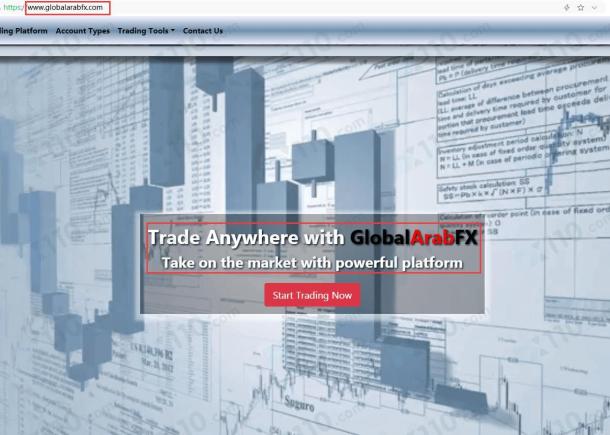Click the lightning bolt icon in address bar
The height and width of the screenshot is (435, 610).
click(567, 7)
